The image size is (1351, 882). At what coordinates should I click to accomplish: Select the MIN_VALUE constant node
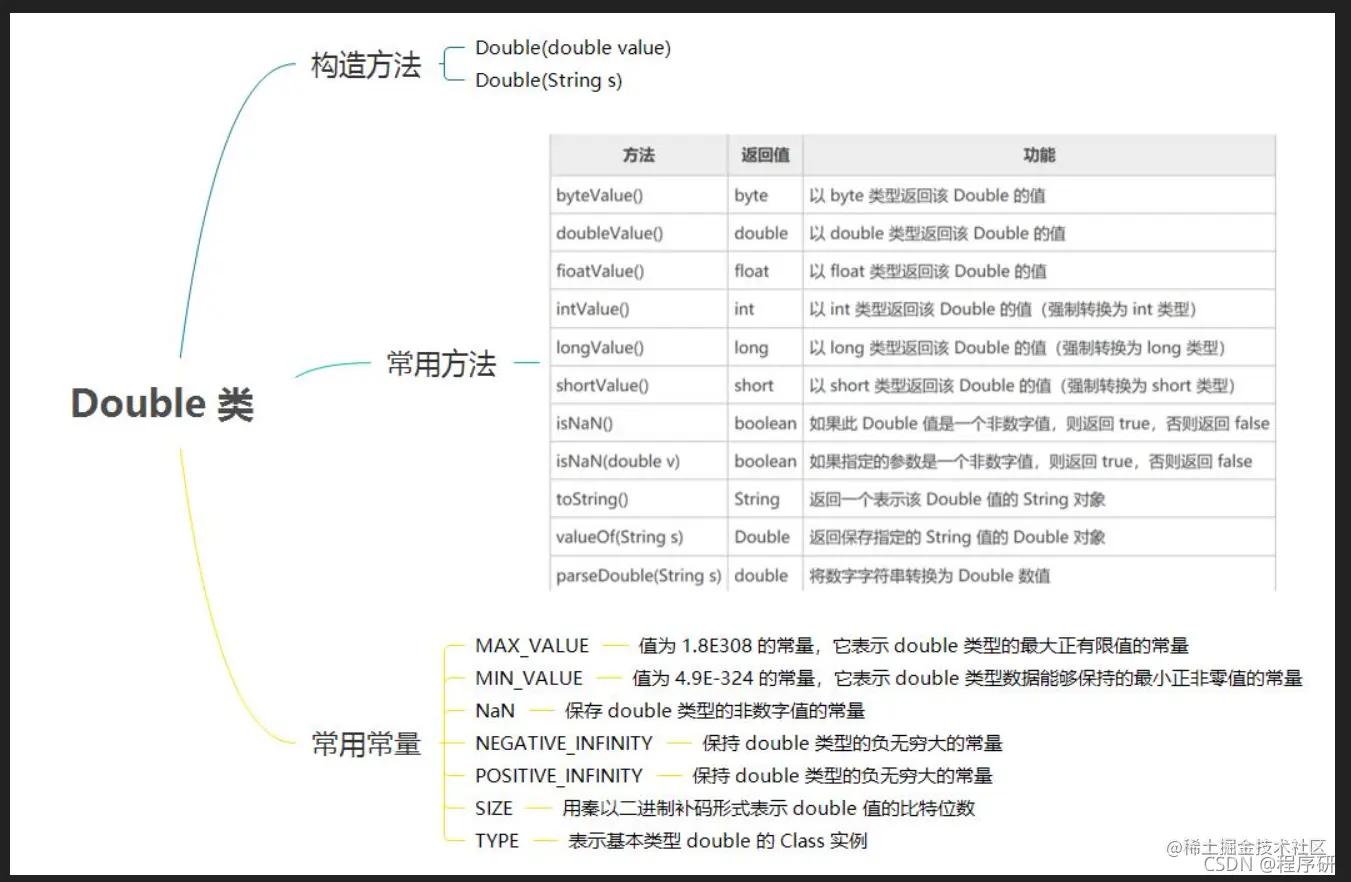pos(529,678)
